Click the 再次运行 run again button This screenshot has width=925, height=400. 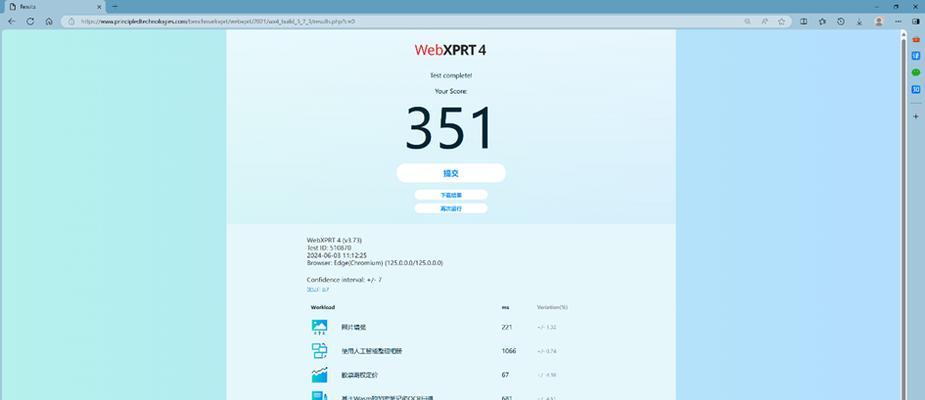[451, 208]
